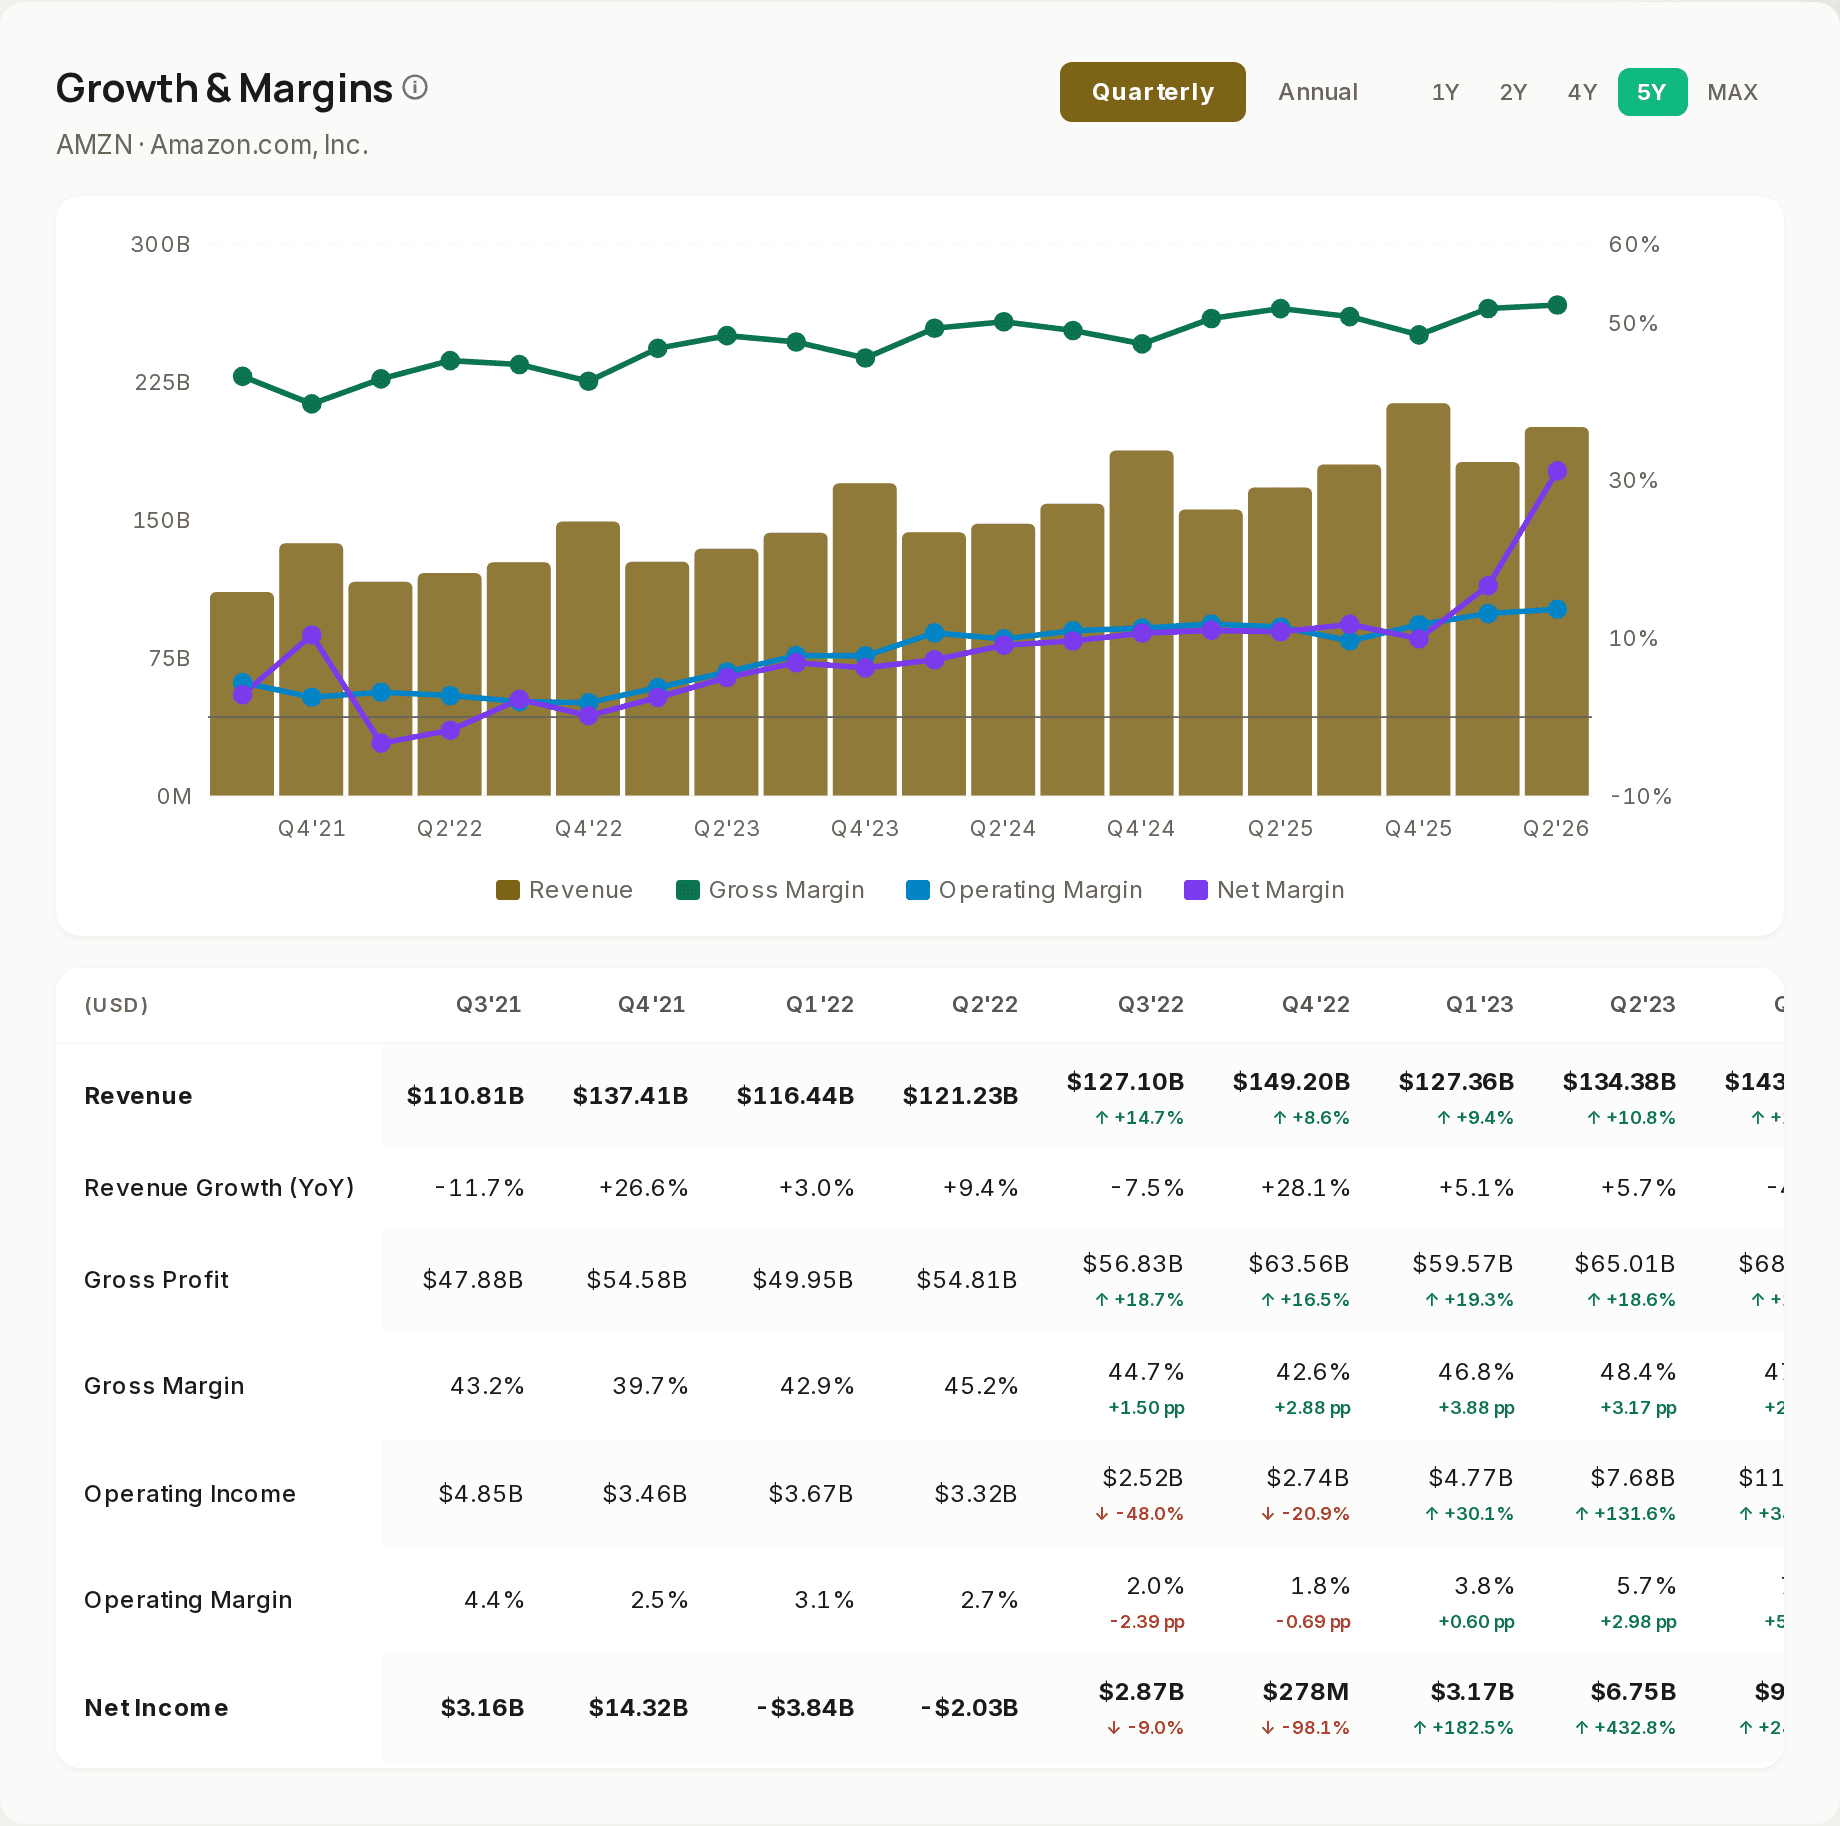
Task: Click the 48.4% gross margin cell
Action: point(1638,1372)
